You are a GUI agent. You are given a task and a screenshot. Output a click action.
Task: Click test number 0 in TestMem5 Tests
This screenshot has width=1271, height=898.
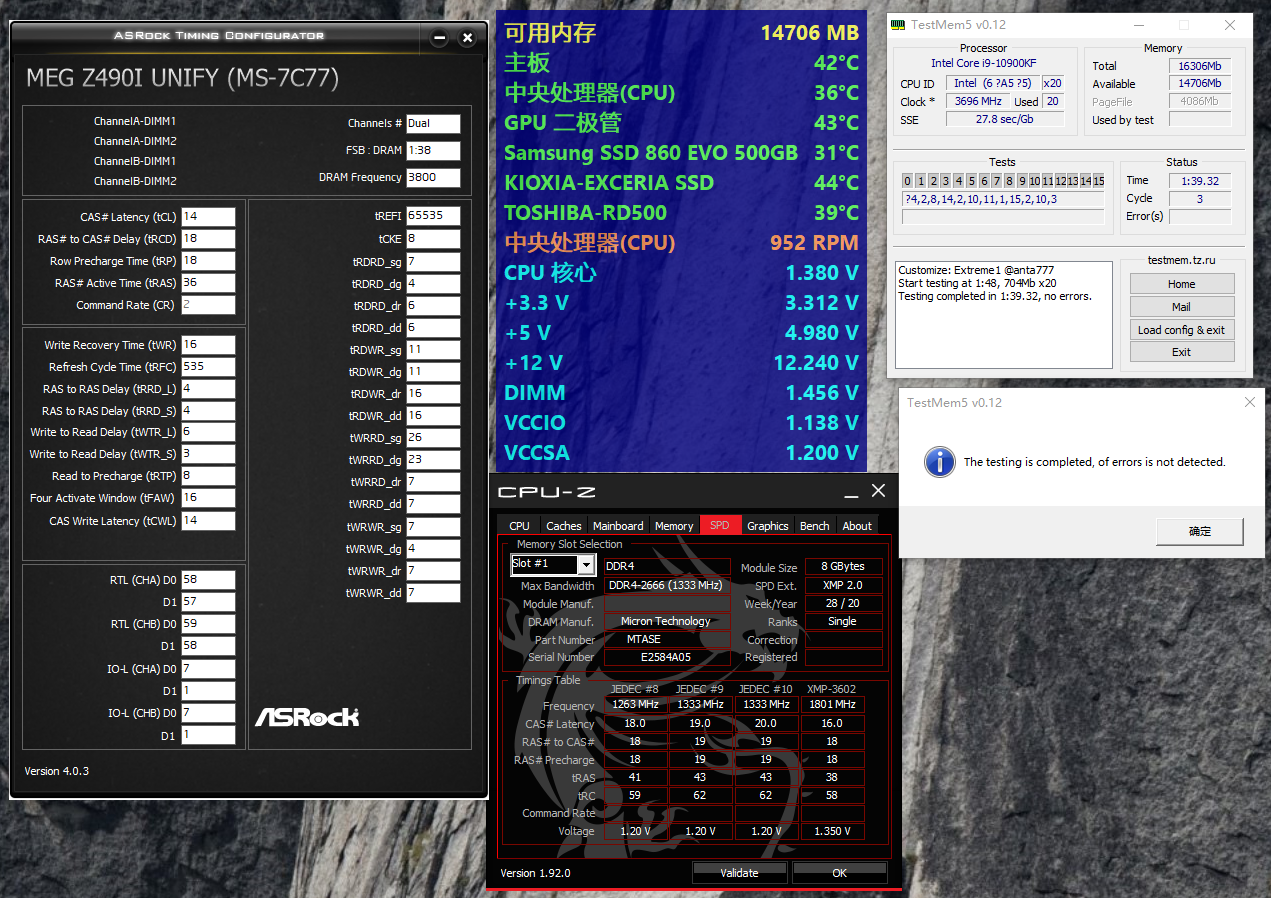[x=907, y=181]
